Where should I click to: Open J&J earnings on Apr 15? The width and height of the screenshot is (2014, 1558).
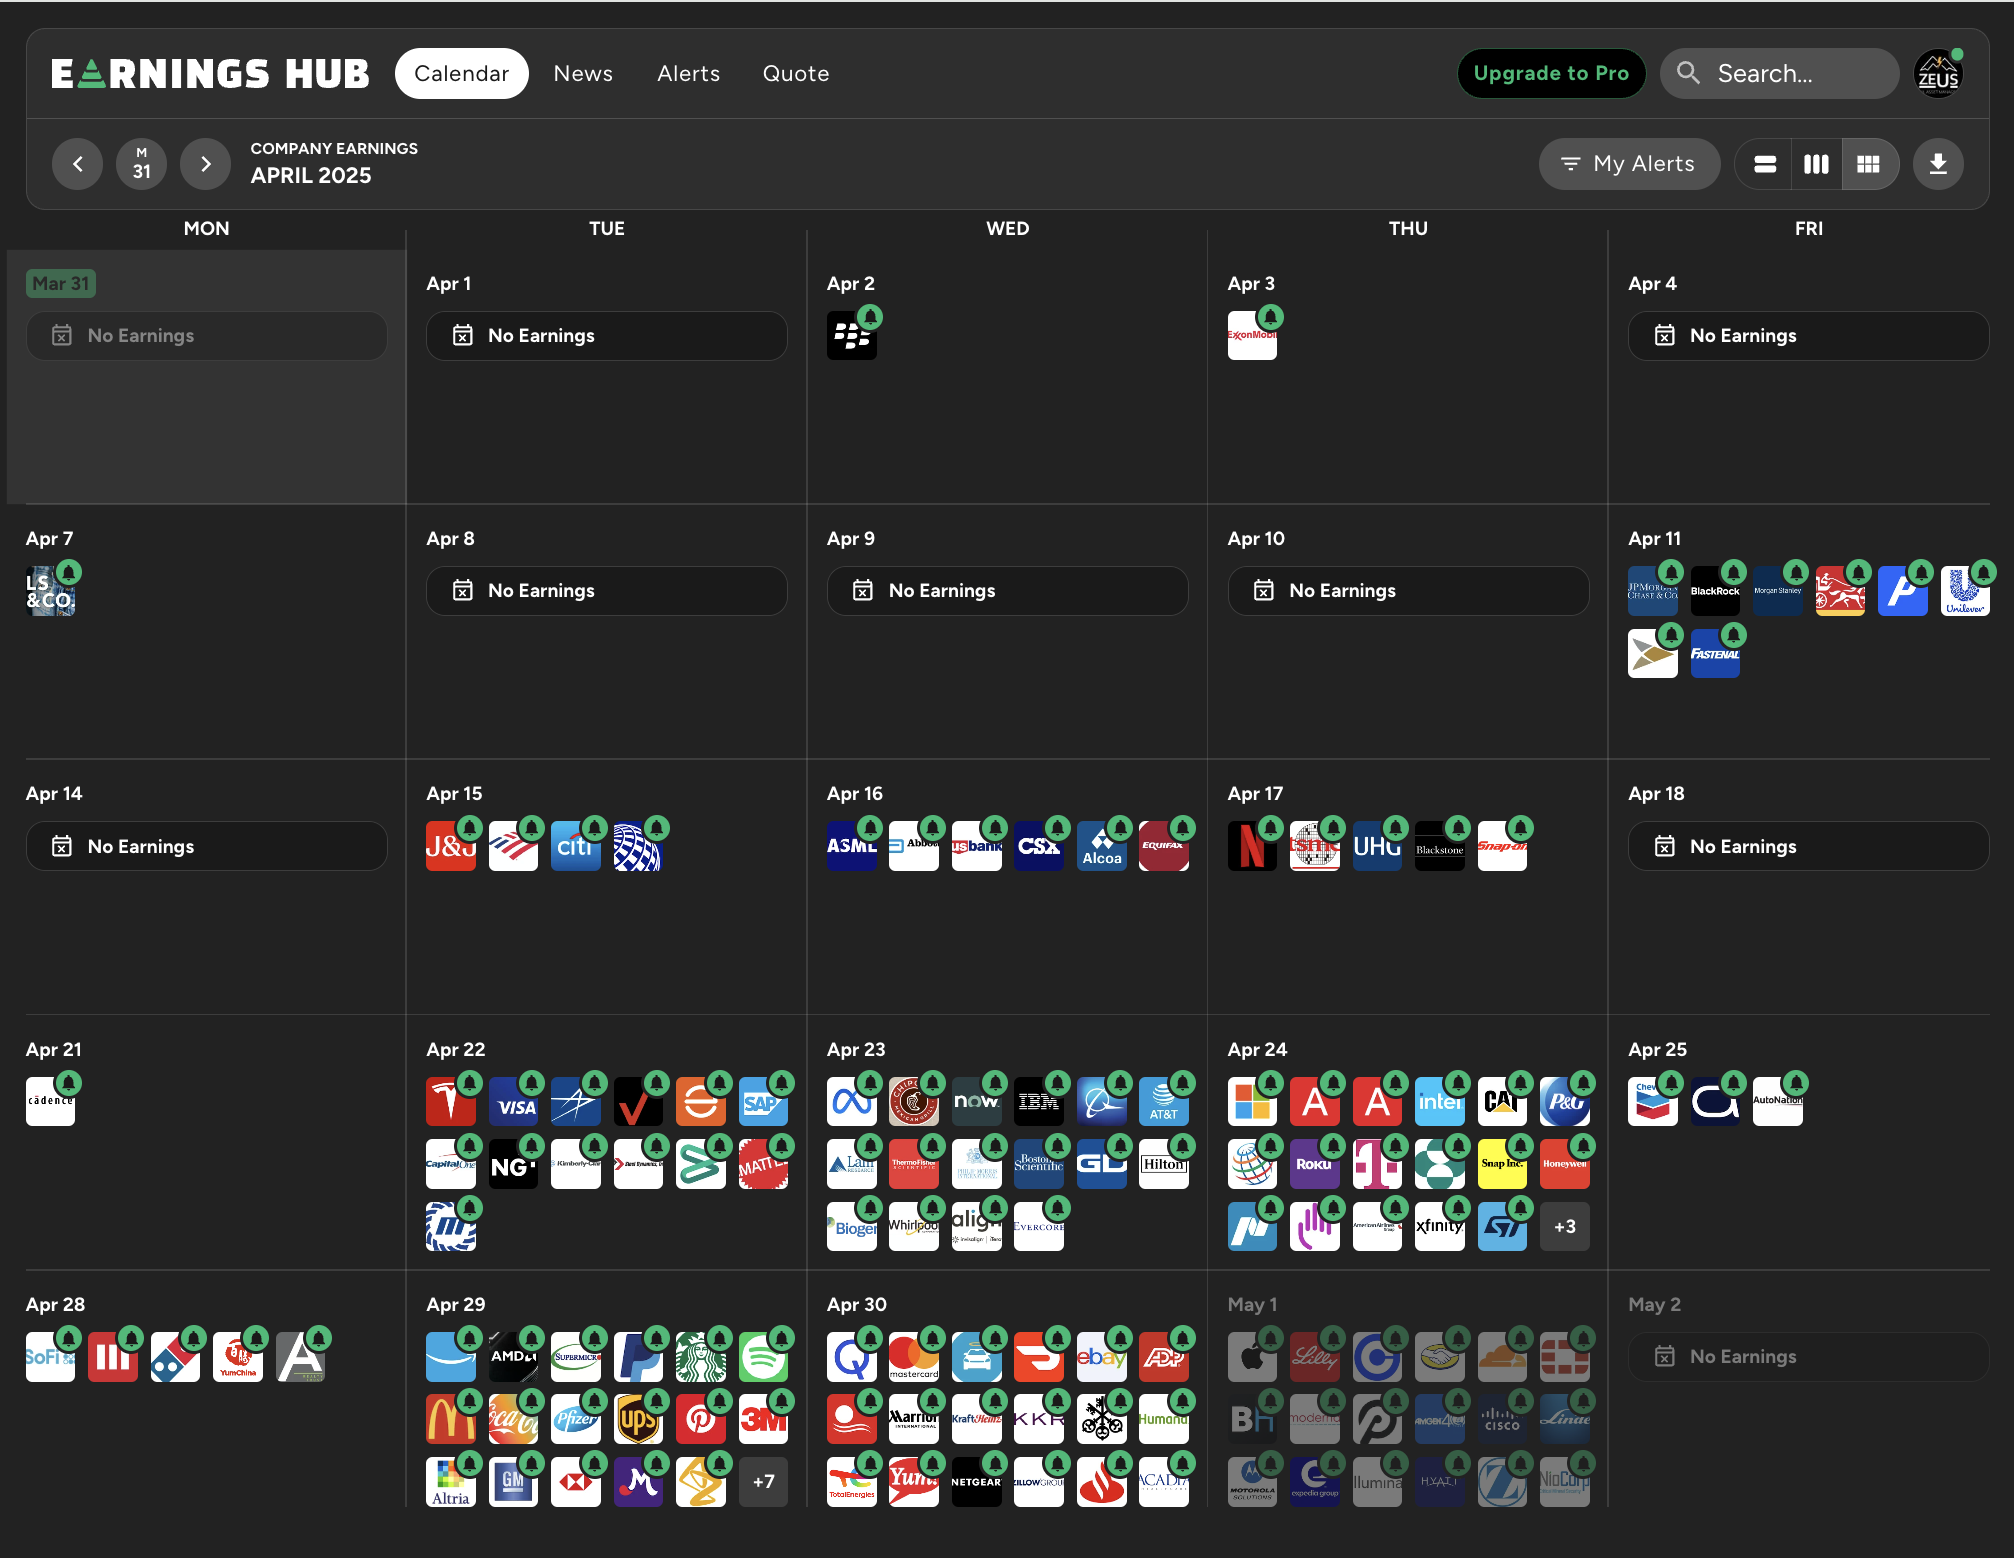tap(451, 846)
